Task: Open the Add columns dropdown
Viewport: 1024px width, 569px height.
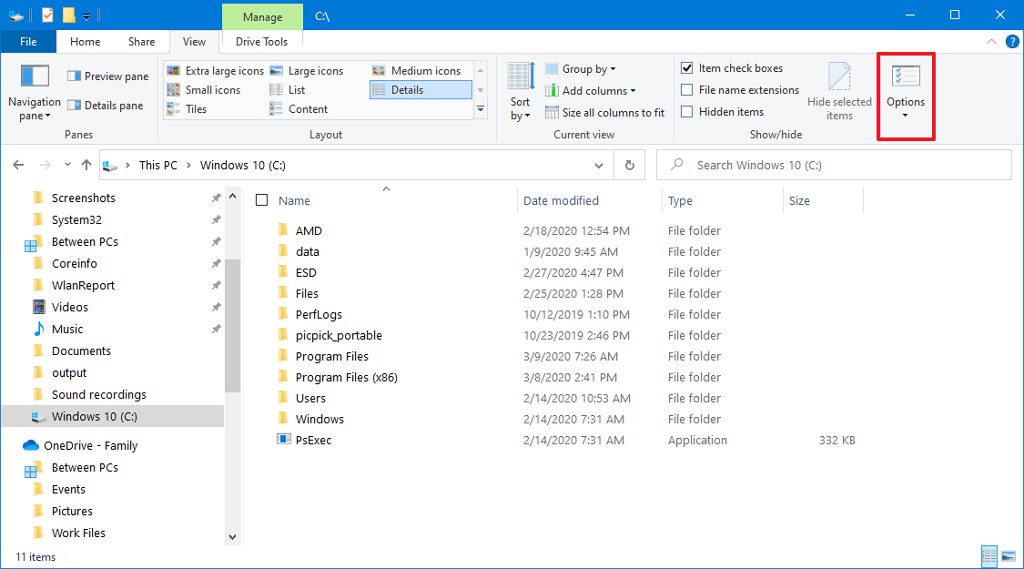Action: [x=590, y=91]
